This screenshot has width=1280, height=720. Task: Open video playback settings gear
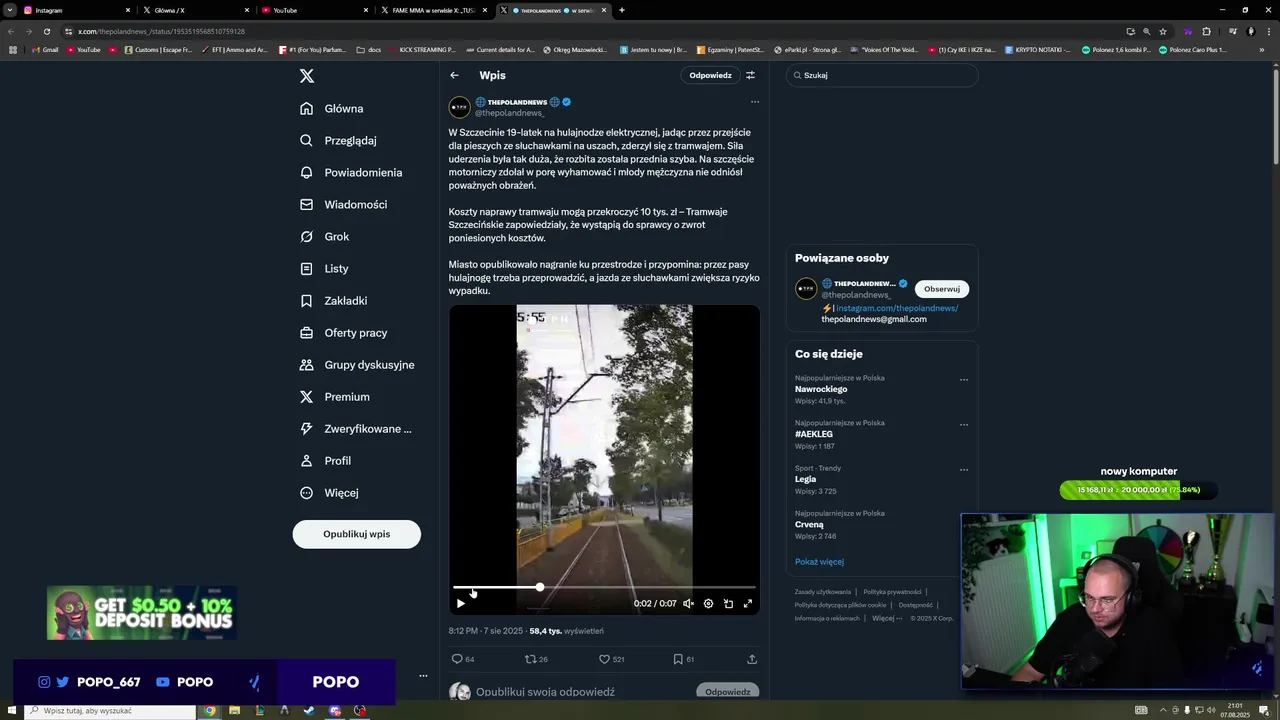708,603
